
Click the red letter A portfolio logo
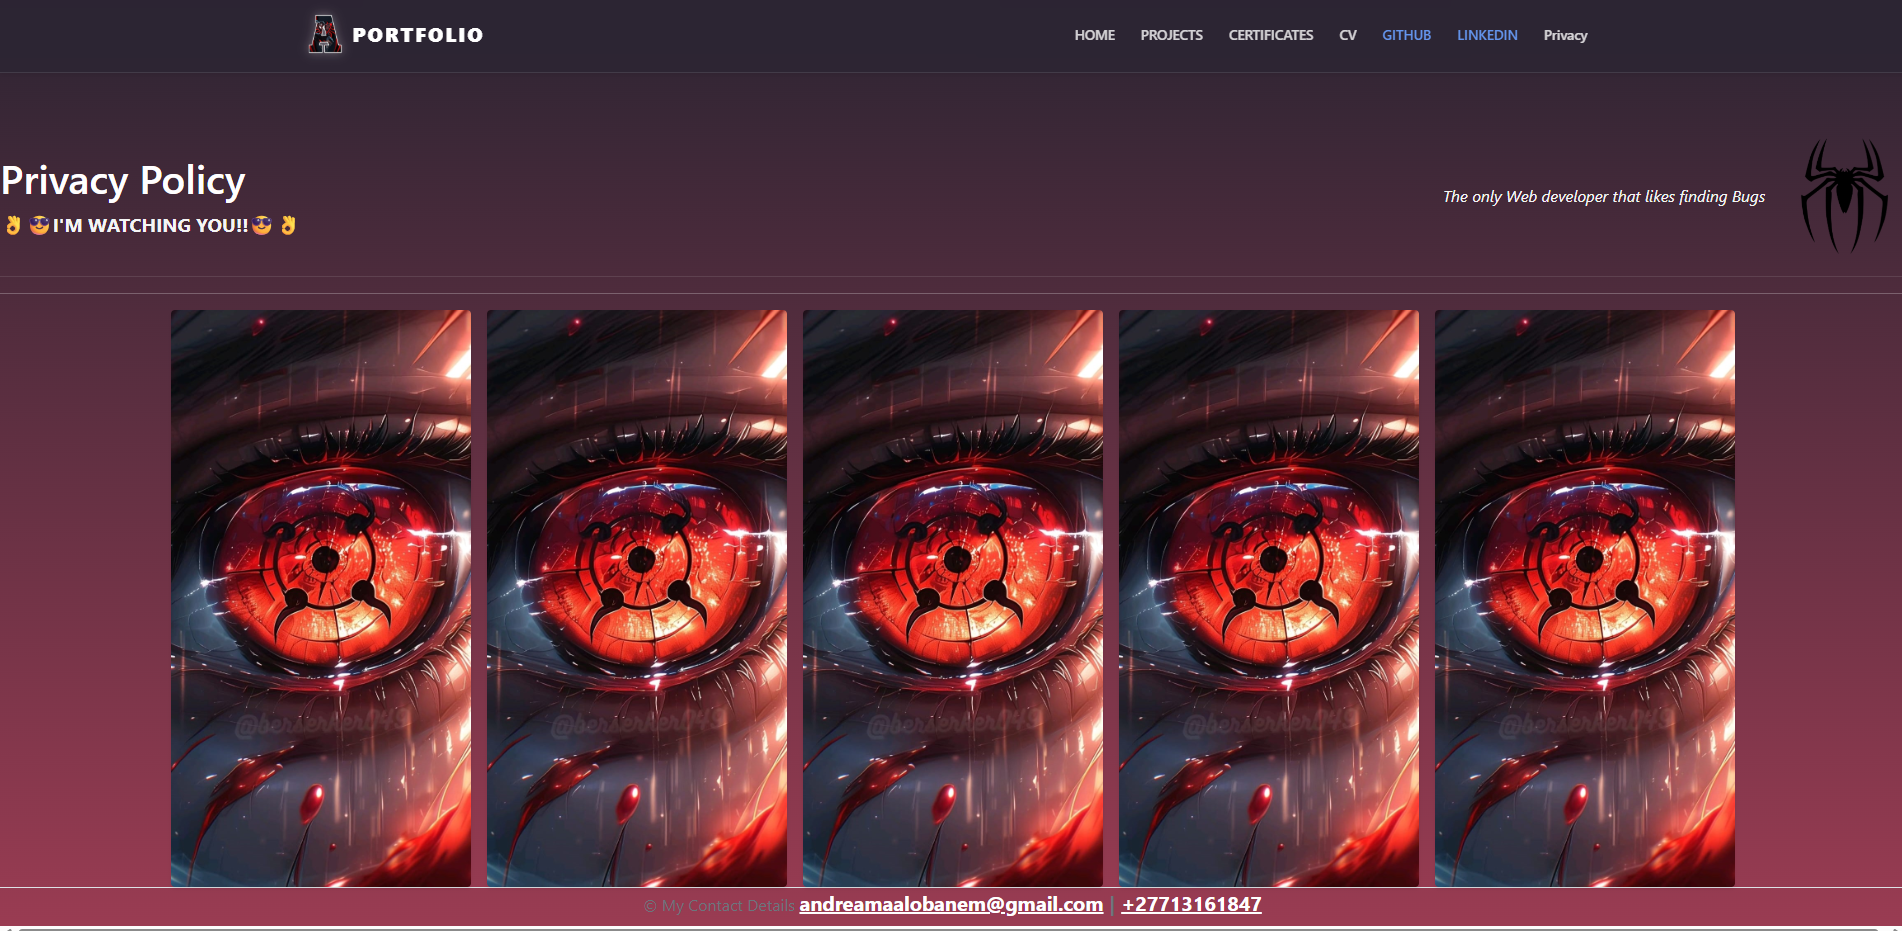325,35
